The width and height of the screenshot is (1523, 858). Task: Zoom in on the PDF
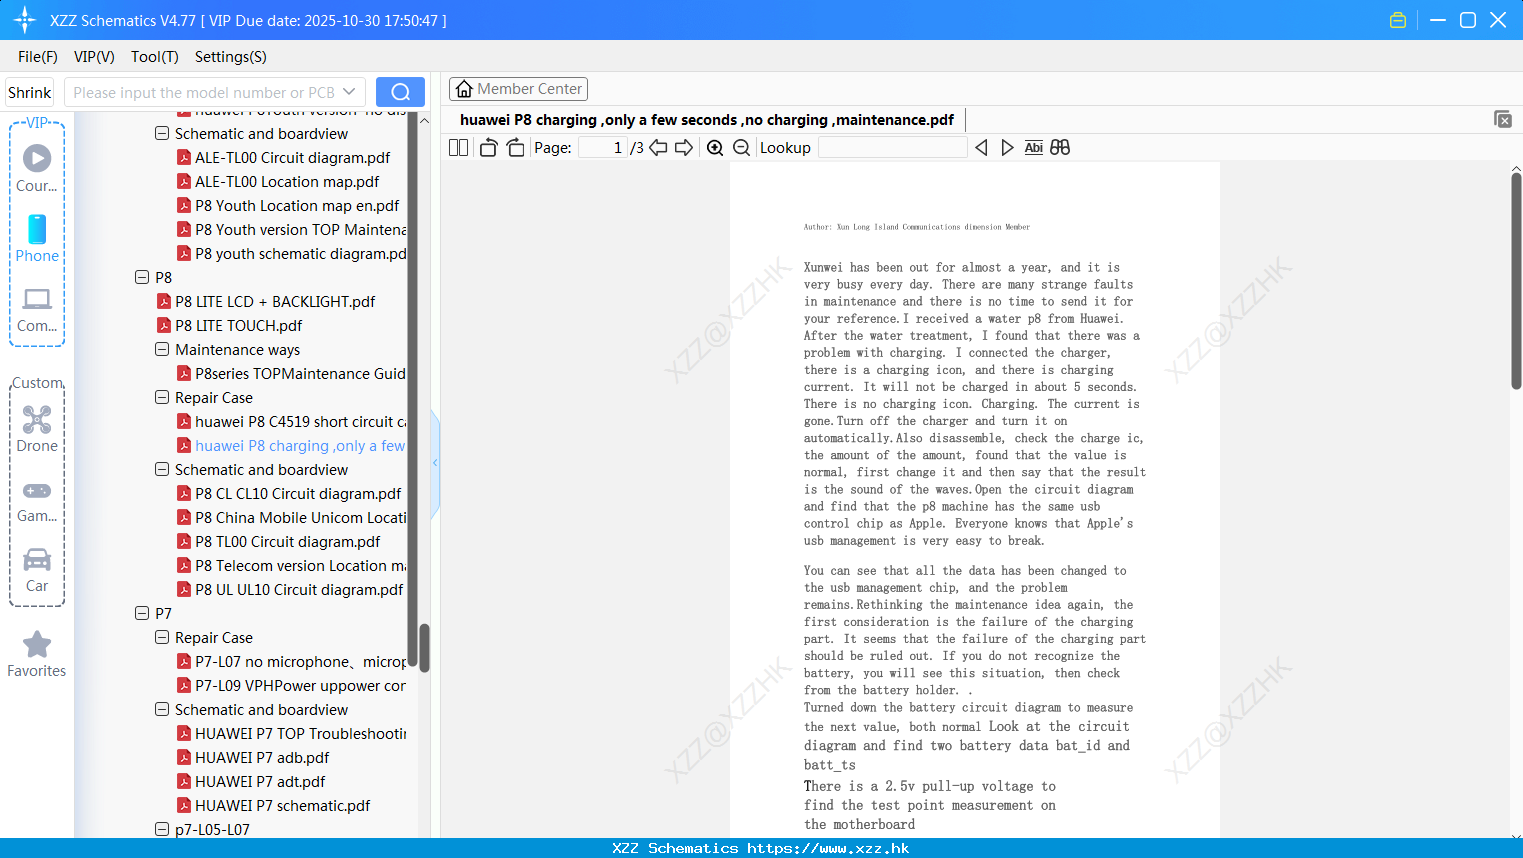point(715,148)
